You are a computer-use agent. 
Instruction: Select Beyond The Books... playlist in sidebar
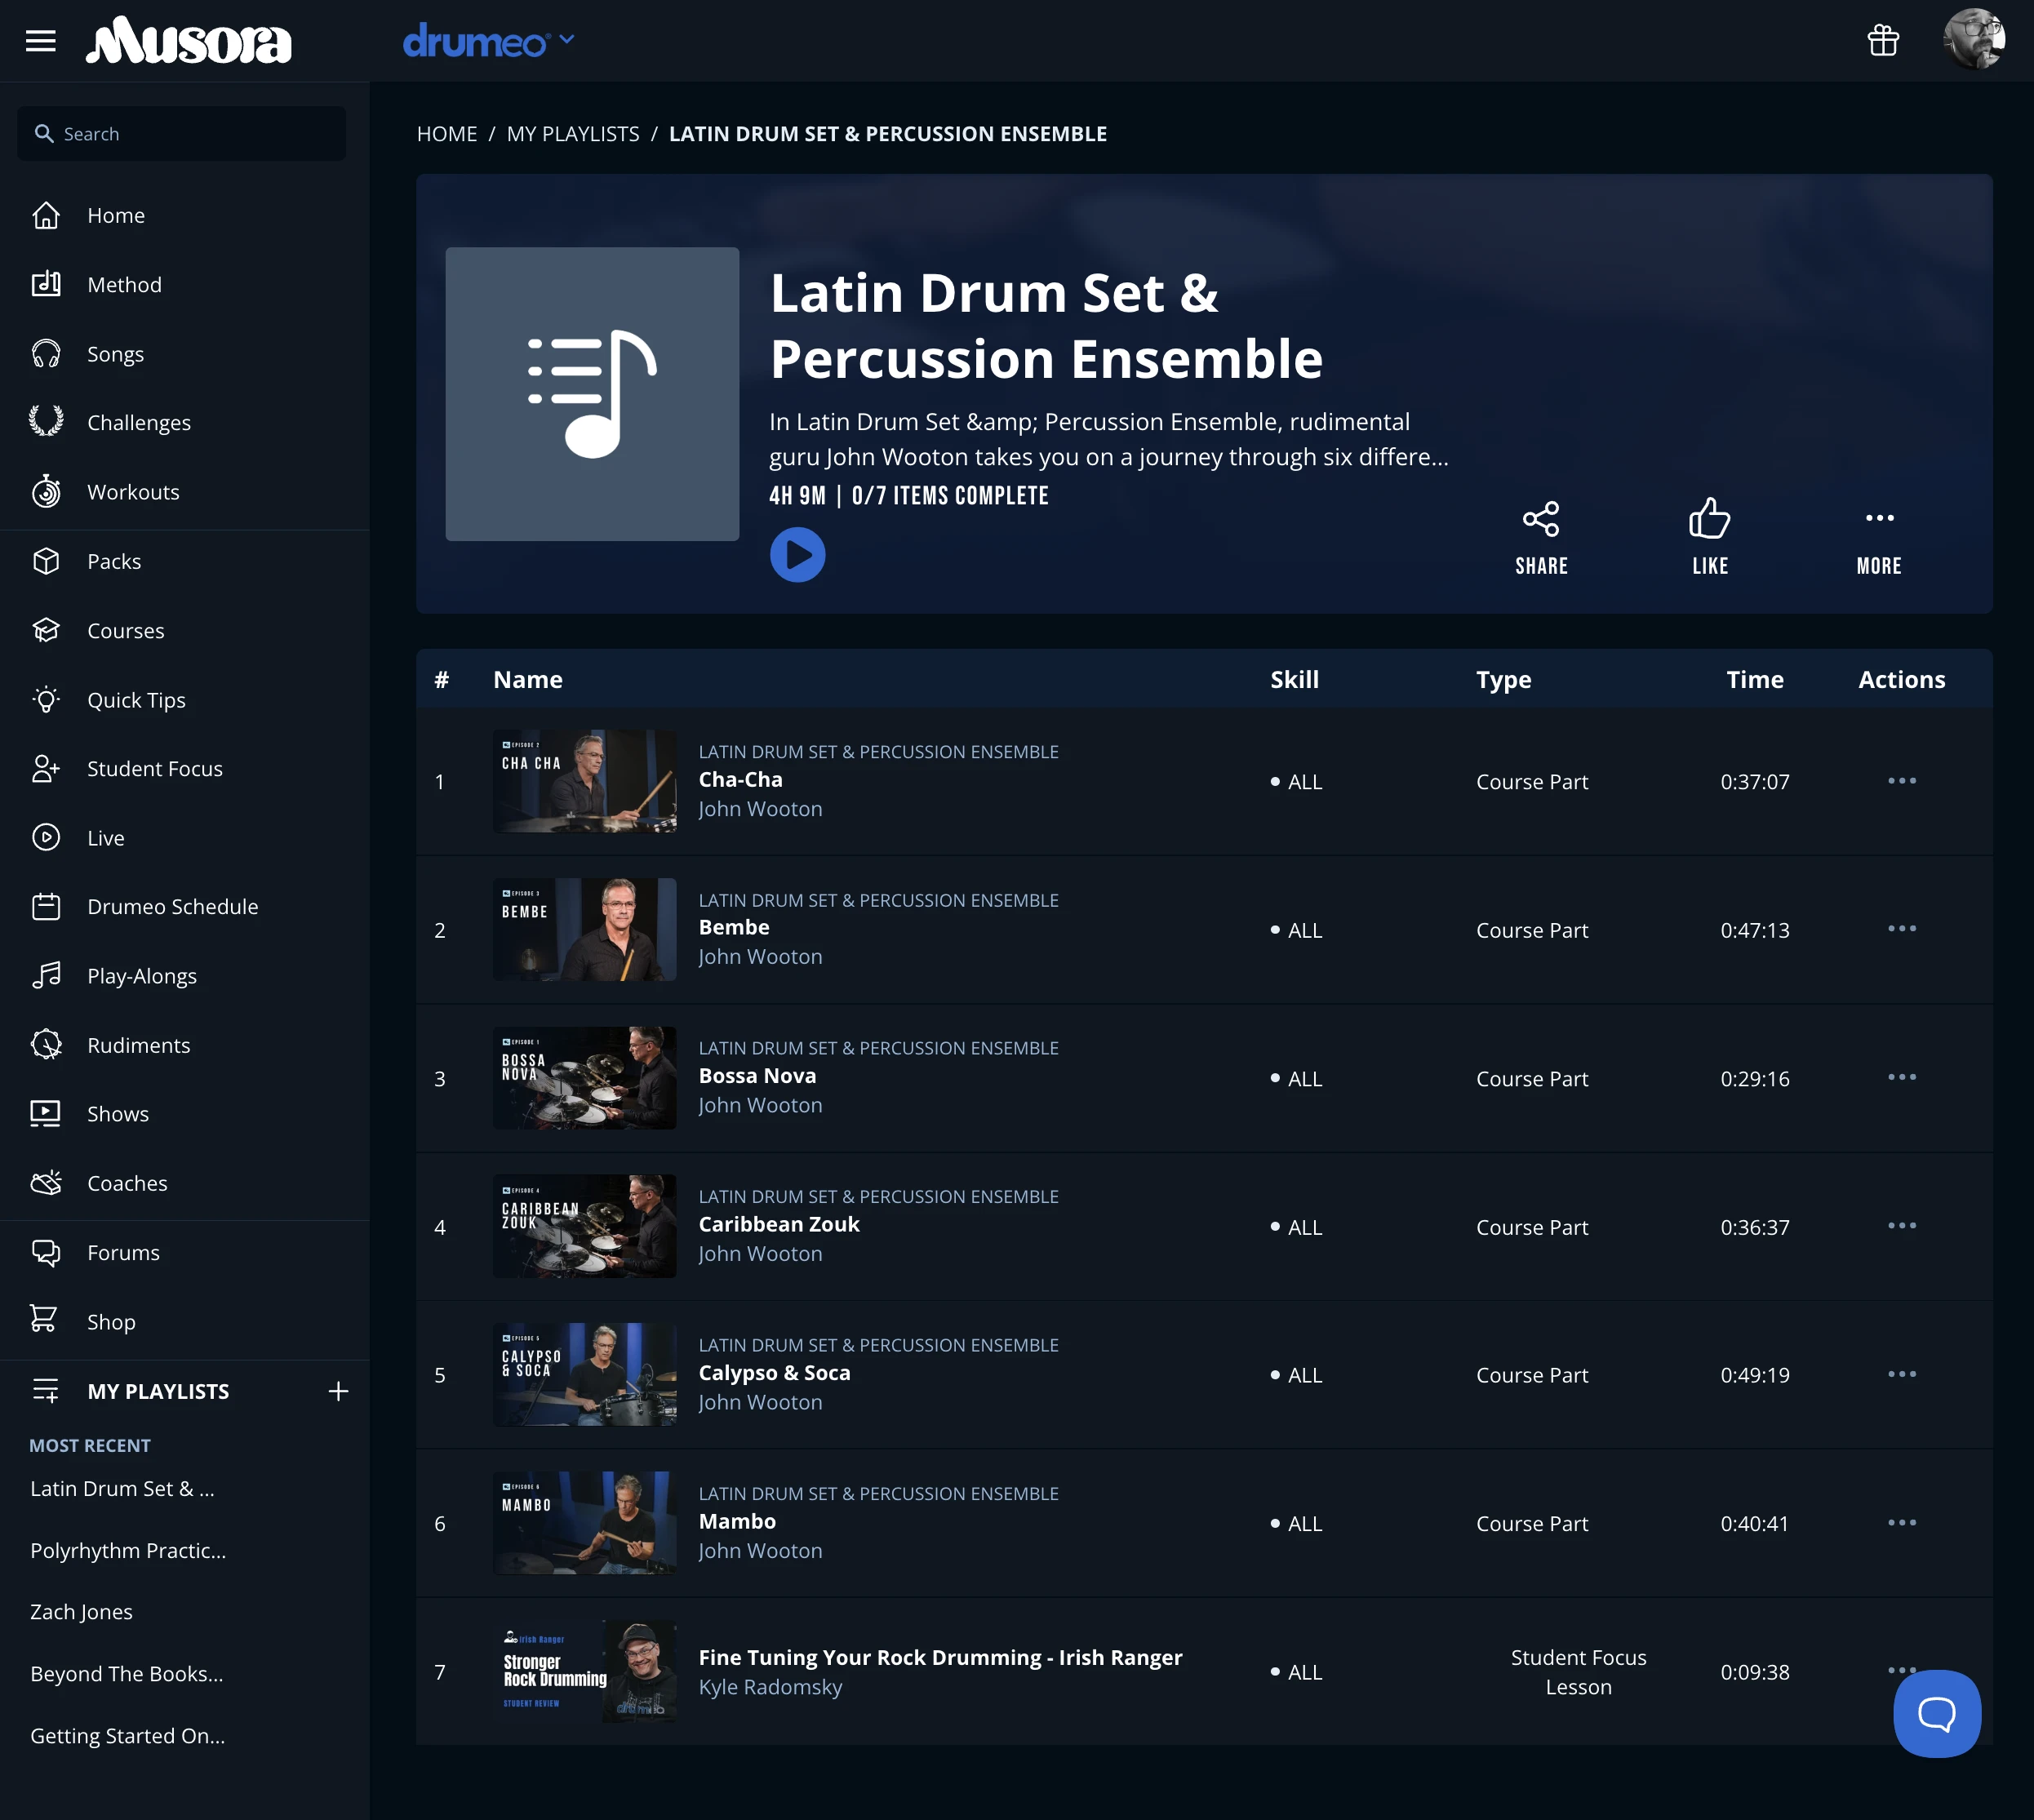pyautogui.click(x=126, y=1674)
